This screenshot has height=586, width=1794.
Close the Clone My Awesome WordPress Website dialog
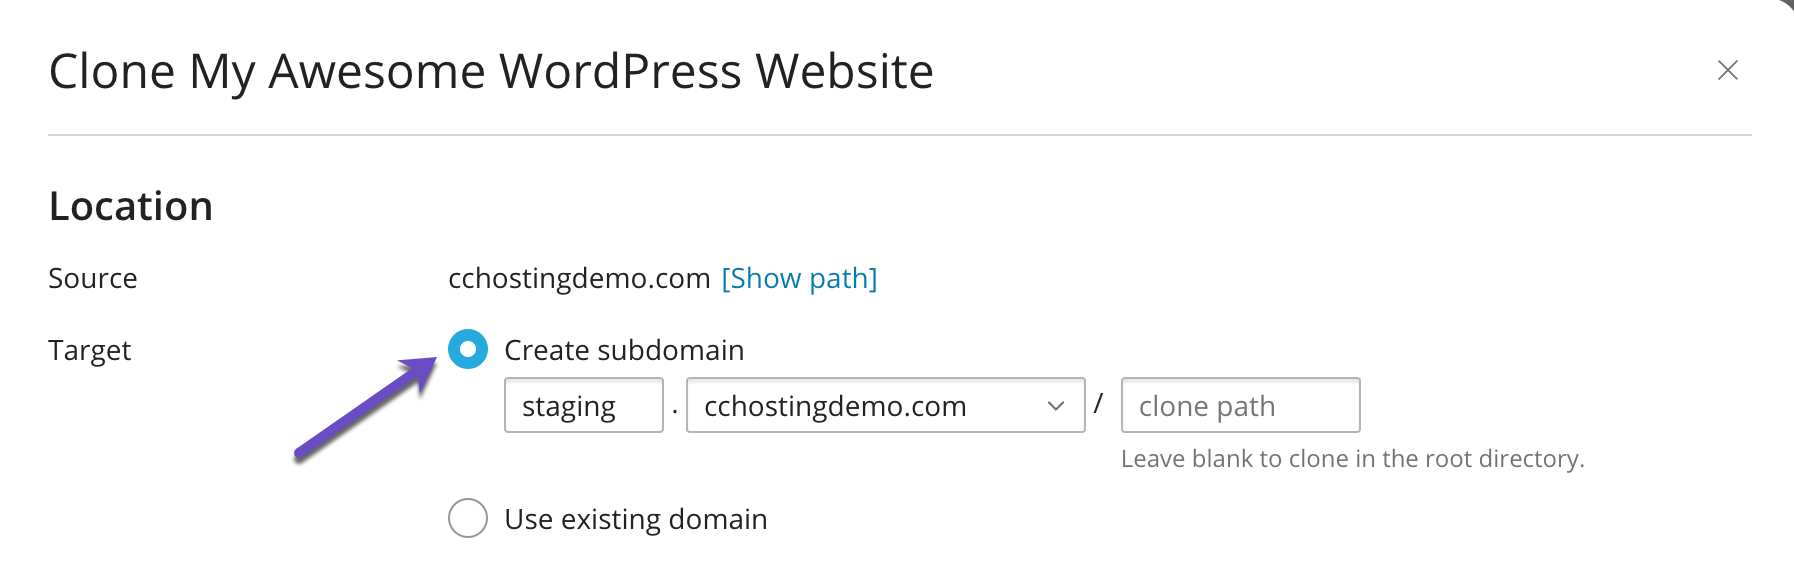1729,70
